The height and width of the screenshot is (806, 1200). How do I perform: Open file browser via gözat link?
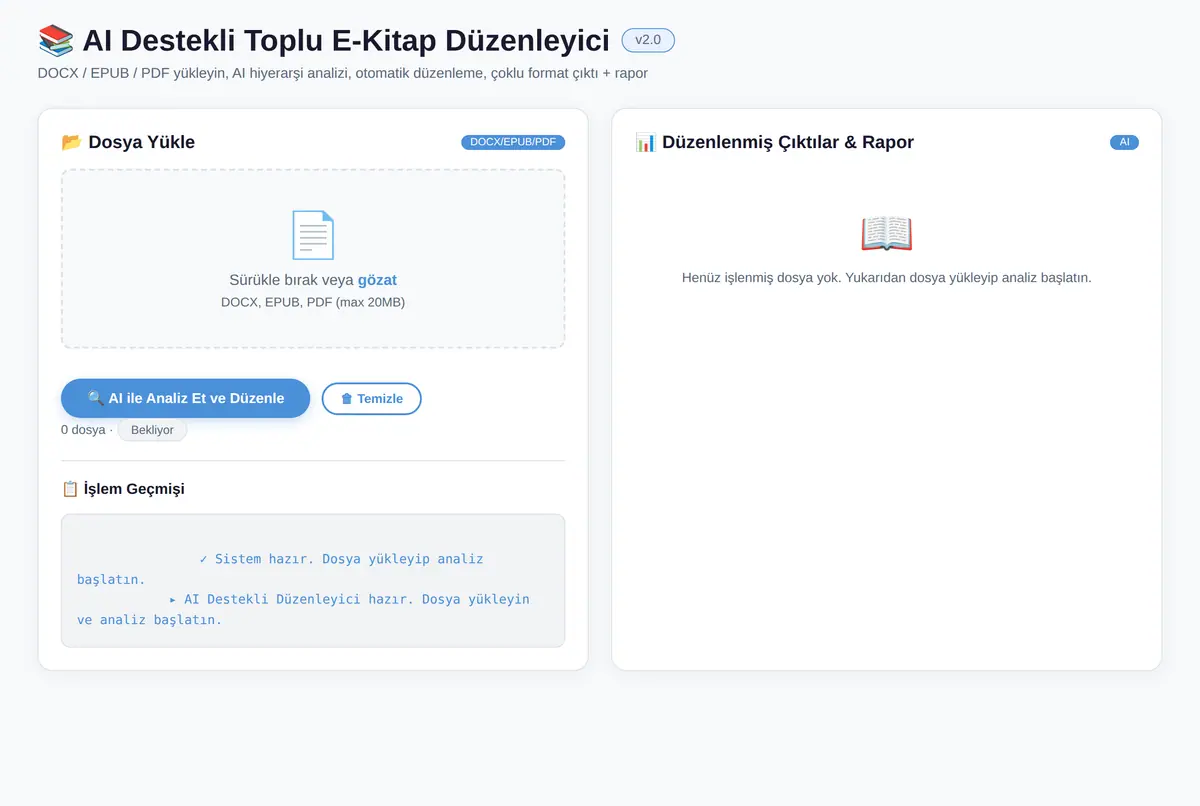click(377, 280)
